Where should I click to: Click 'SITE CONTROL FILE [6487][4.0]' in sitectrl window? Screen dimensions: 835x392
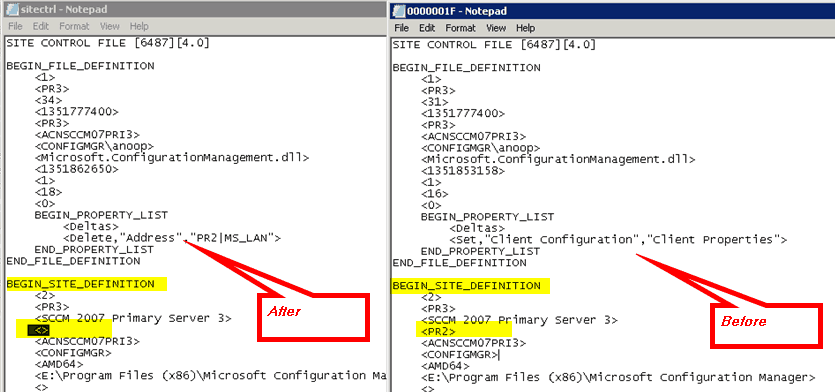pyautogui.click(x=108, y=43)
